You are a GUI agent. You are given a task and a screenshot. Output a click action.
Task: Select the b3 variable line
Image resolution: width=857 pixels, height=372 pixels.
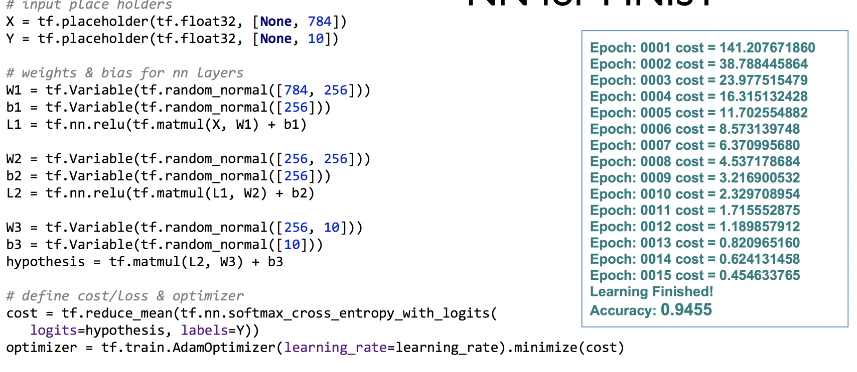click(x=165, y=244)
